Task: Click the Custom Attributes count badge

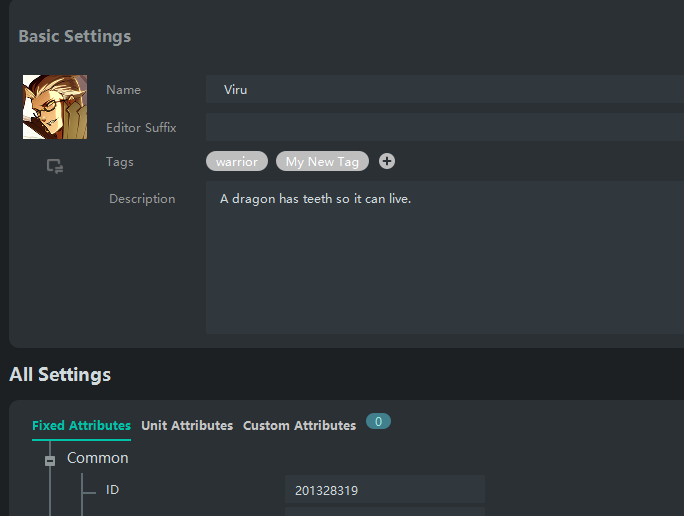Action: [x=378, y=422]
